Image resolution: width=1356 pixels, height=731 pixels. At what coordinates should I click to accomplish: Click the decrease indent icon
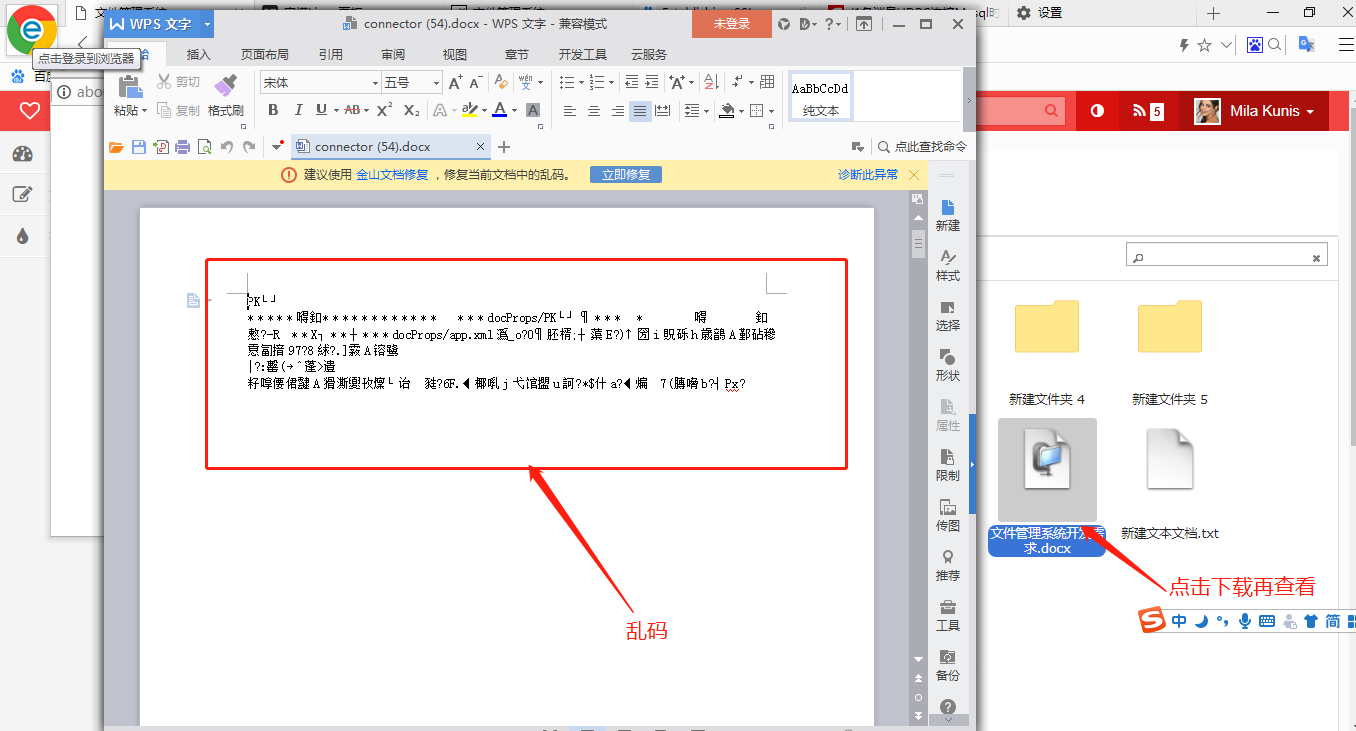(631, 82)
